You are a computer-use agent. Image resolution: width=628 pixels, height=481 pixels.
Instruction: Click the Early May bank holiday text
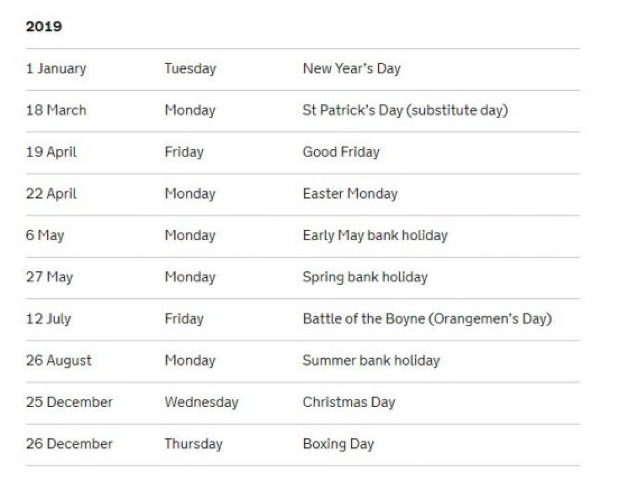(375, 235)
